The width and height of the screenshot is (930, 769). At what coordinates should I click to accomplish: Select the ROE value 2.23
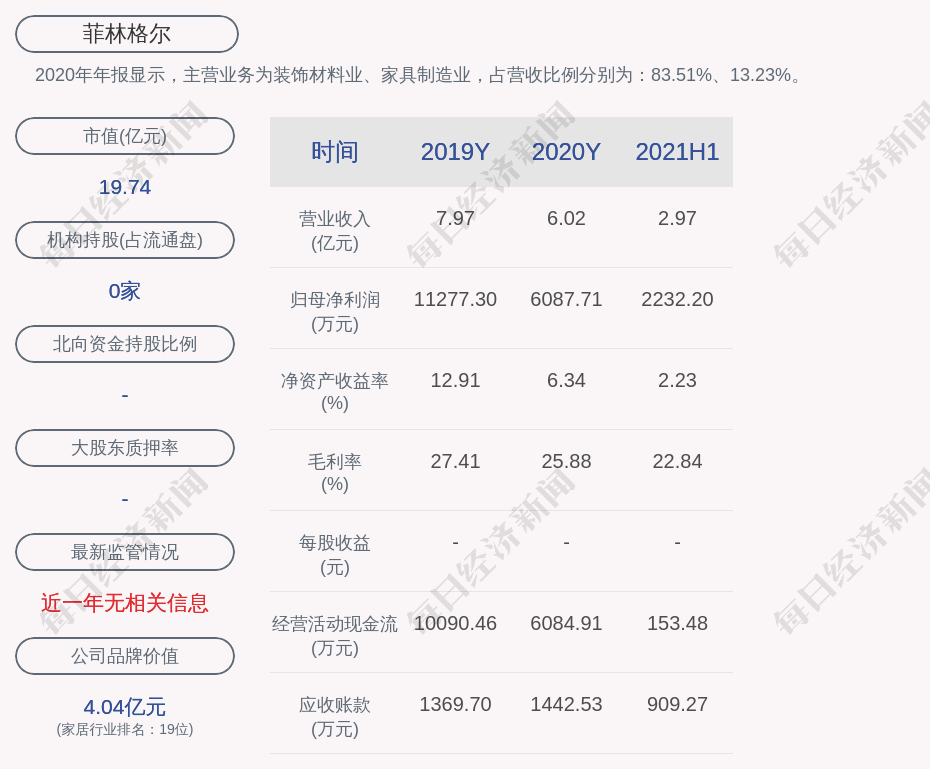click(x=677, y=380)
